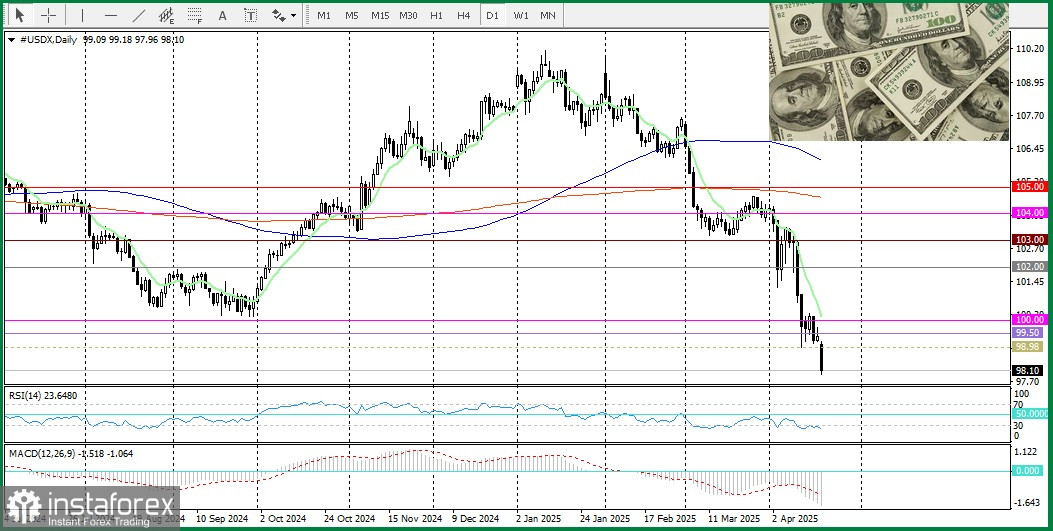The width and height of the screenshot is (1053, 531).
Task: Choose the vertical line drawing tool
Action: tap(83, 15)
